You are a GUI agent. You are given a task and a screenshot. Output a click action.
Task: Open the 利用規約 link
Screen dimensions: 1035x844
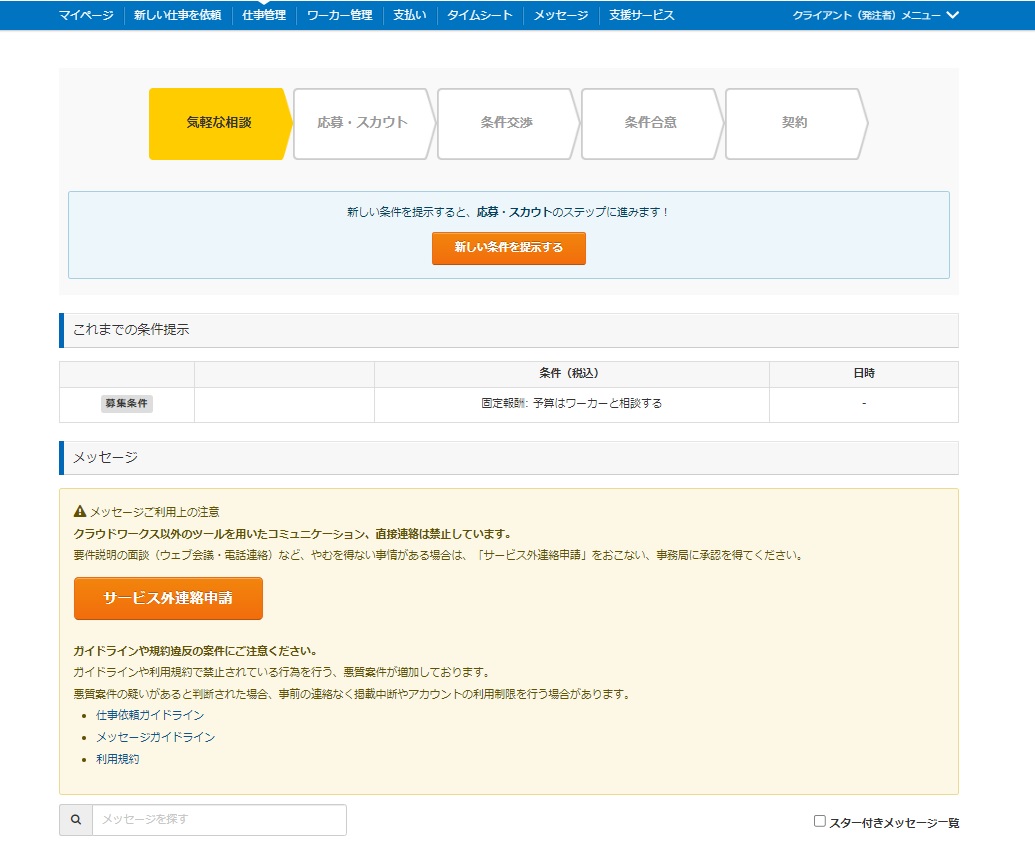coord(118,760)
